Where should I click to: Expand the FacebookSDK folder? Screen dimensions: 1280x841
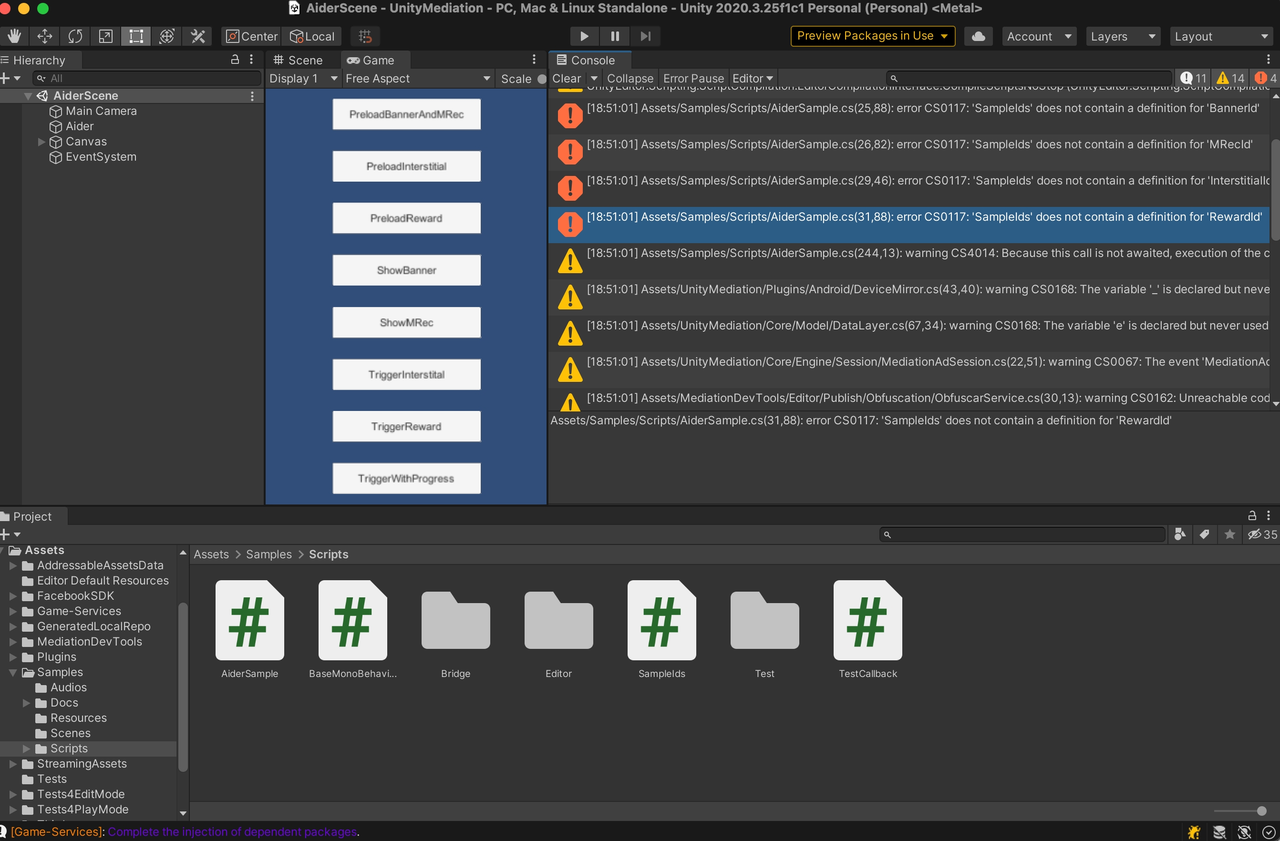[x=13, y=596]
